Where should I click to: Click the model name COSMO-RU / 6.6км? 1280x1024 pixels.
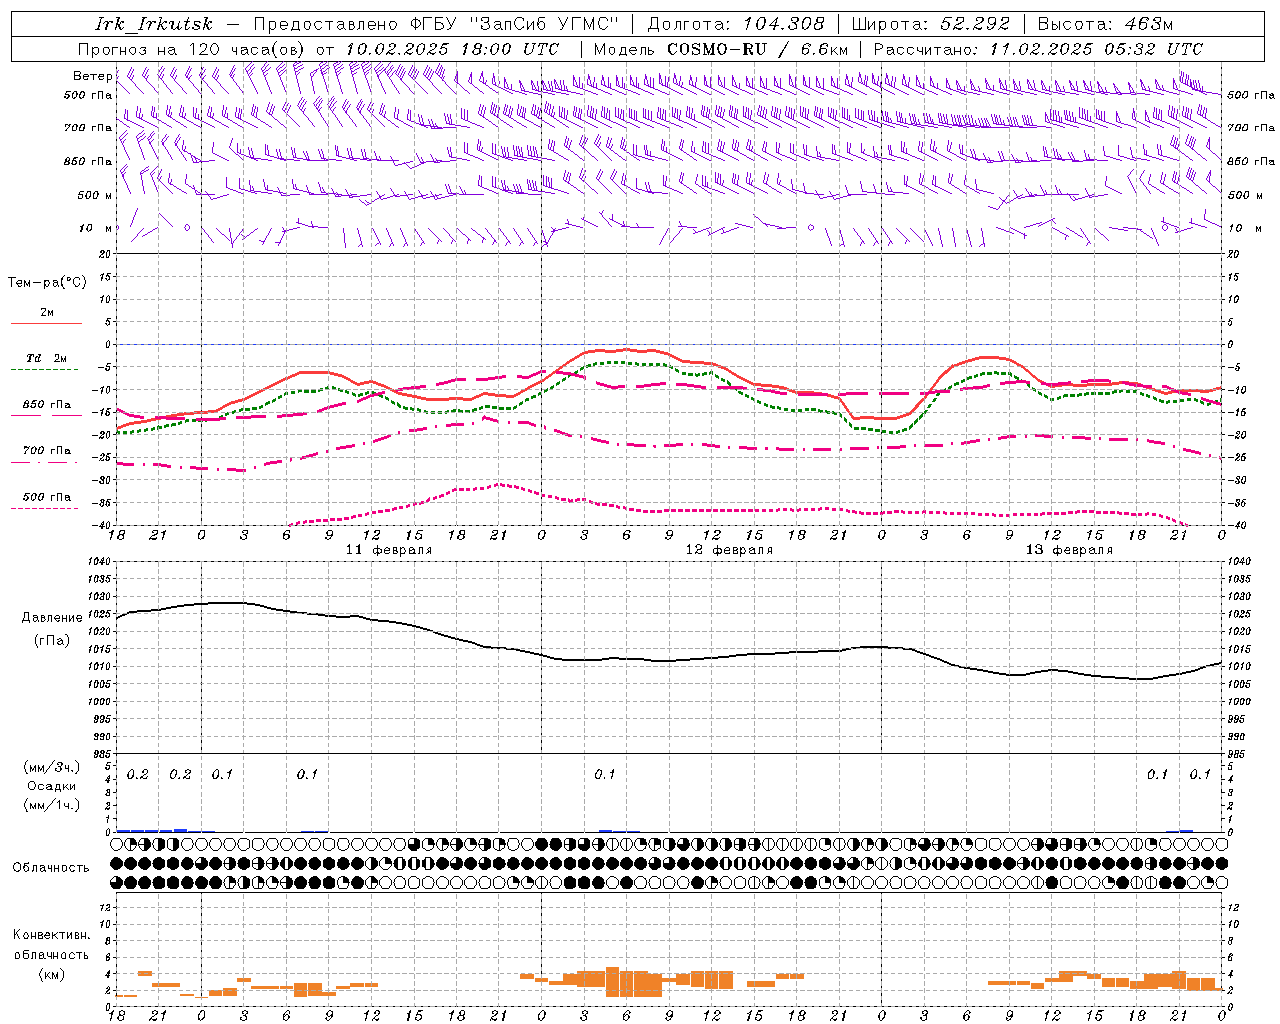(x=757, y=49)
